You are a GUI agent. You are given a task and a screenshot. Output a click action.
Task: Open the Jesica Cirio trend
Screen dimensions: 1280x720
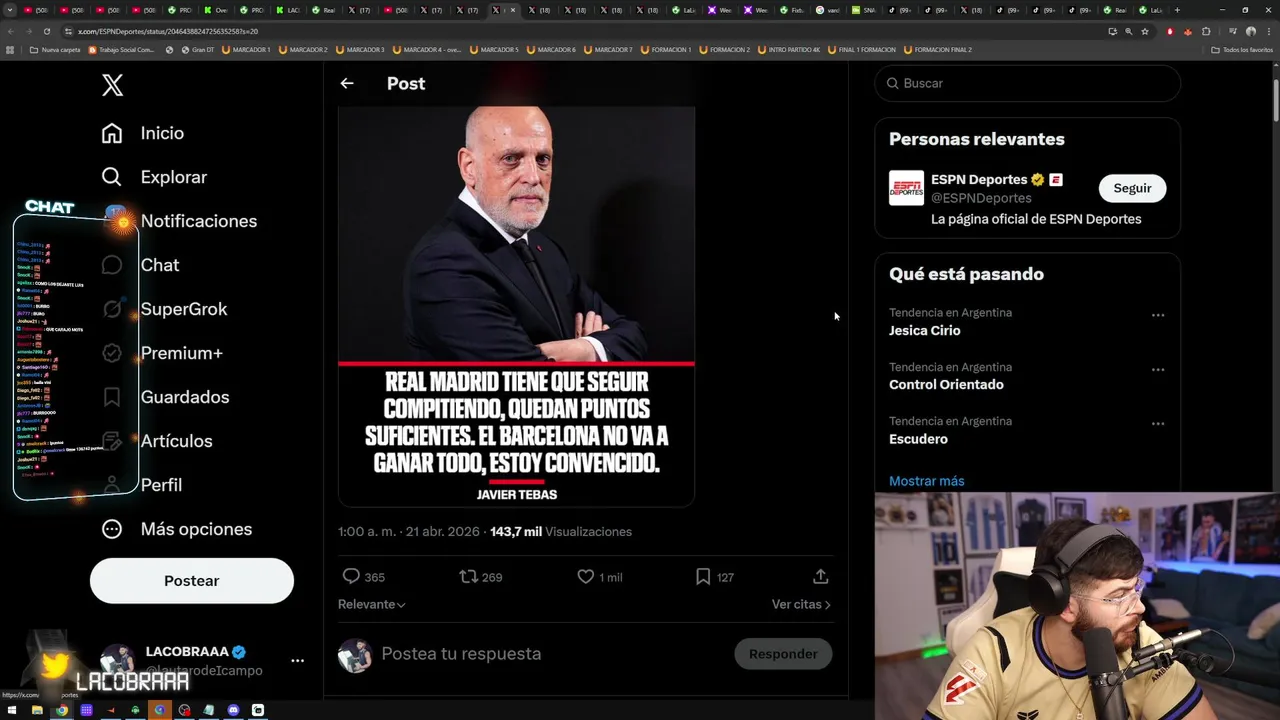[924, 331]
